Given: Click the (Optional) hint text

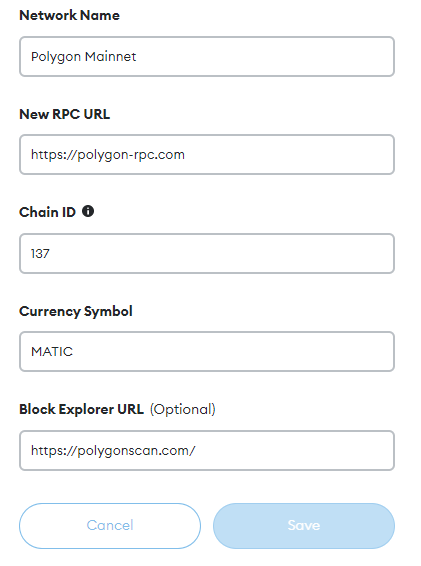Looking at the screenshot, I should click(x=183, y=409).
